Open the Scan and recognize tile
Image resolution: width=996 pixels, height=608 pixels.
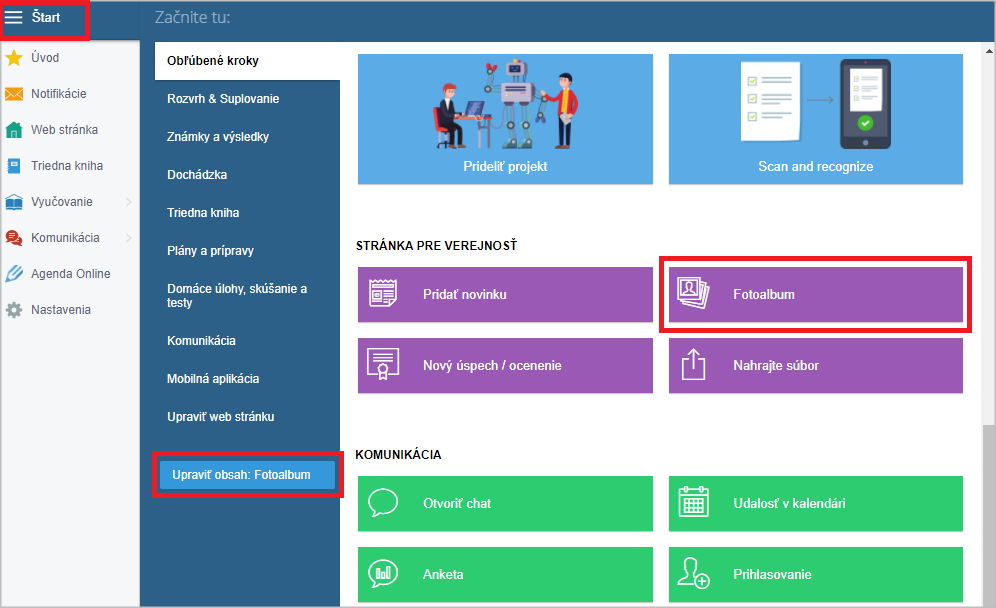(x=816, y=119)
